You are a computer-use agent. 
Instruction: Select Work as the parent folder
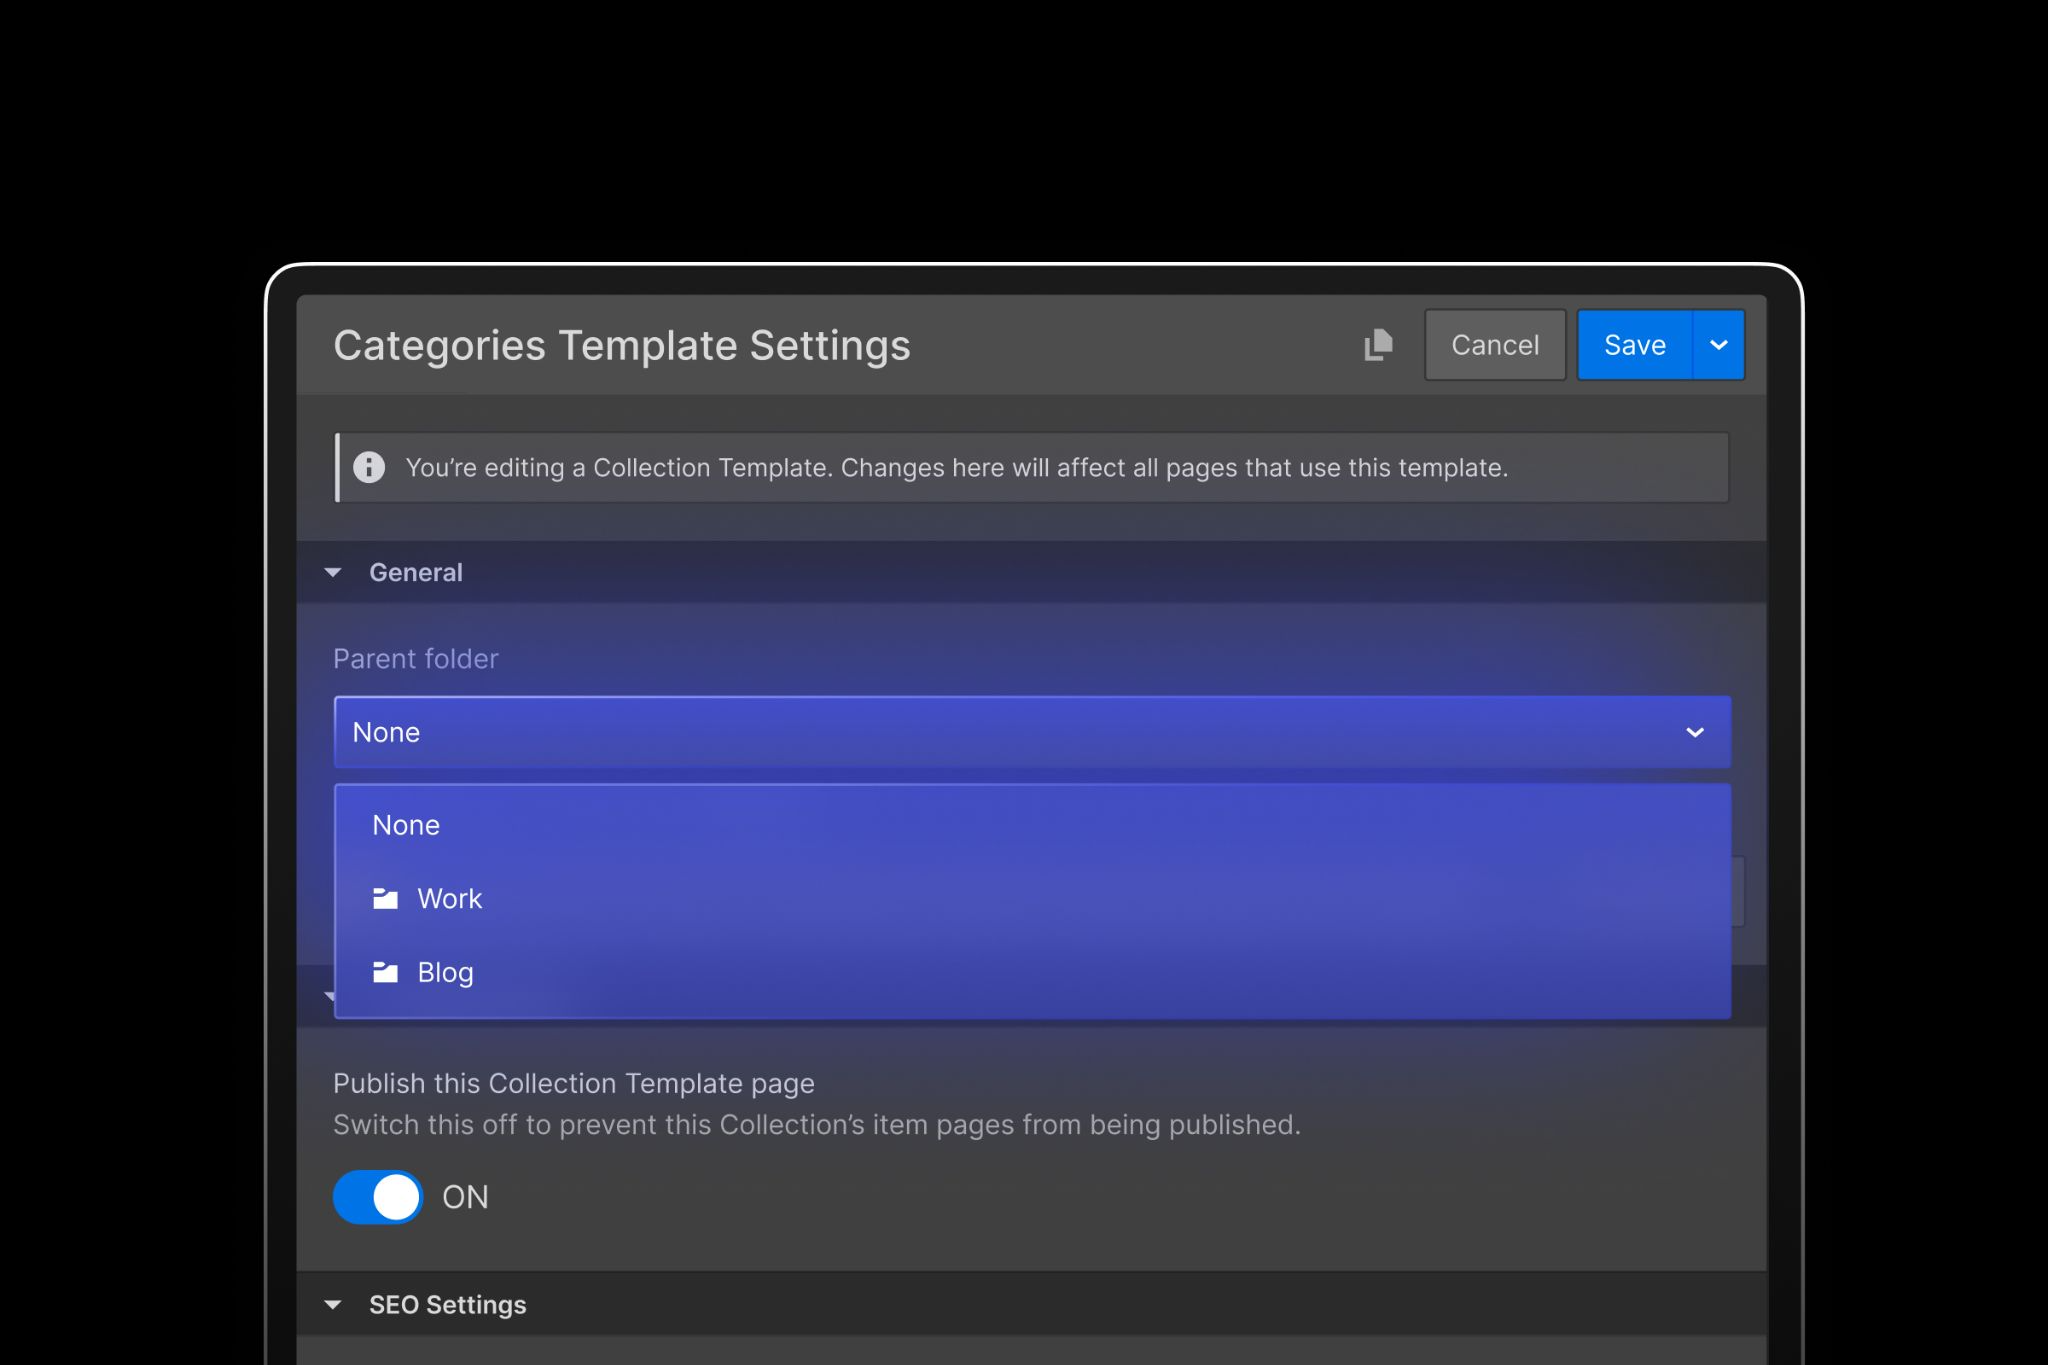coord(449,899)
